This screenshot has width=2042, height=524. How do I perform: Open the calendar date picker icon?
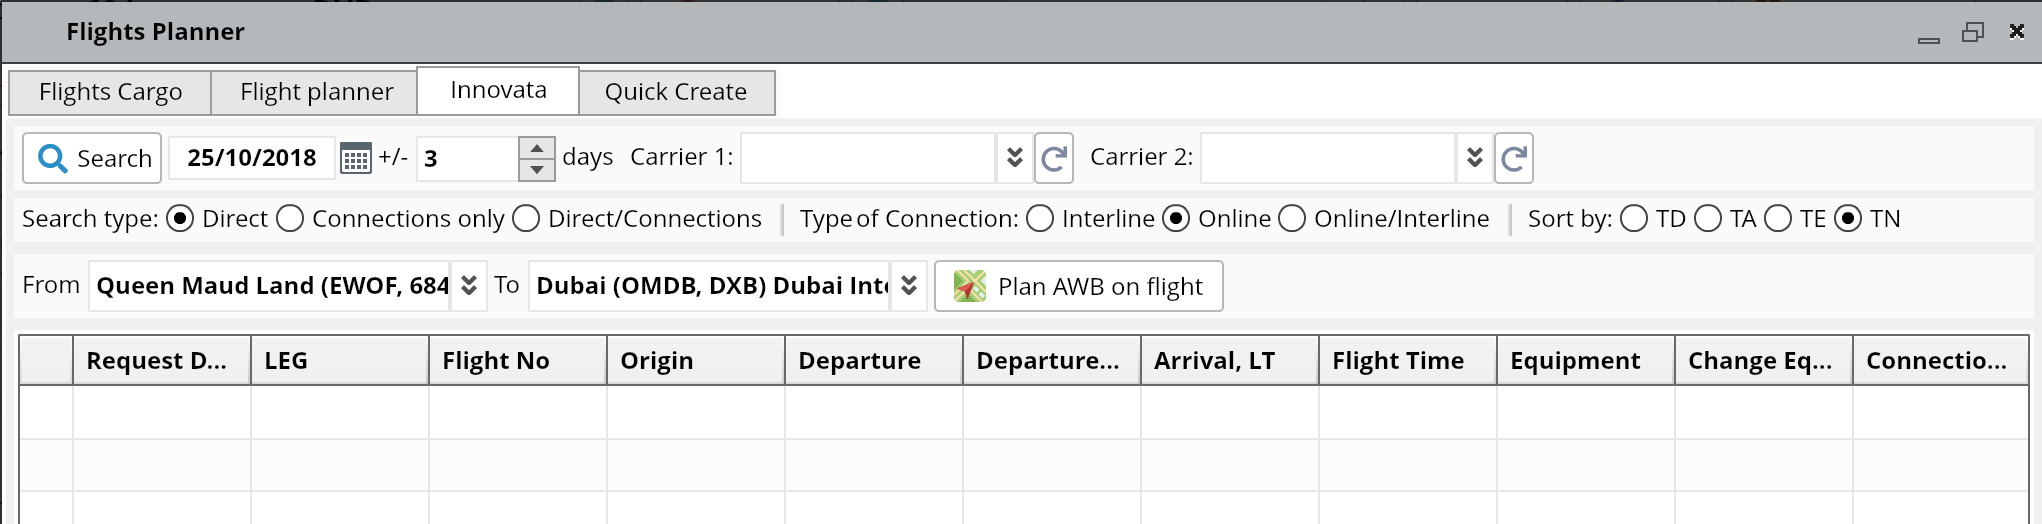[x=355, y=158]
